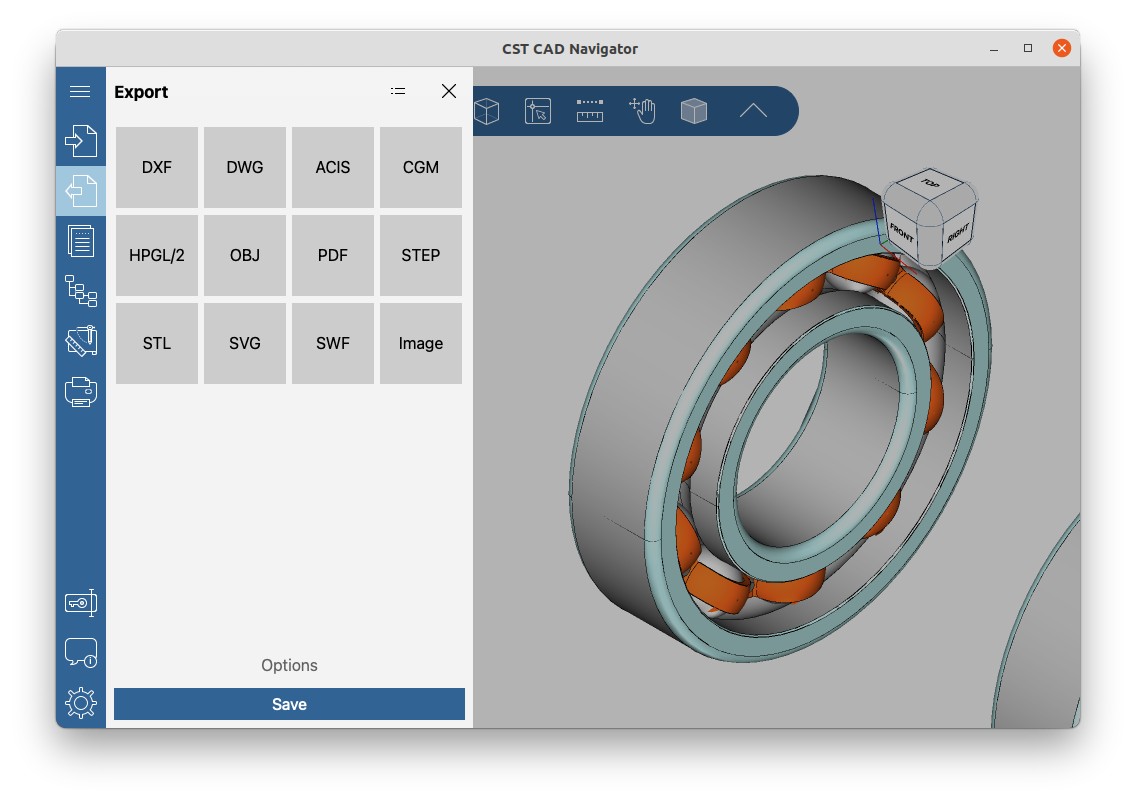Select the shaded cube display icon
This screenshot has height=802, width=1136.
click(693, 111)
